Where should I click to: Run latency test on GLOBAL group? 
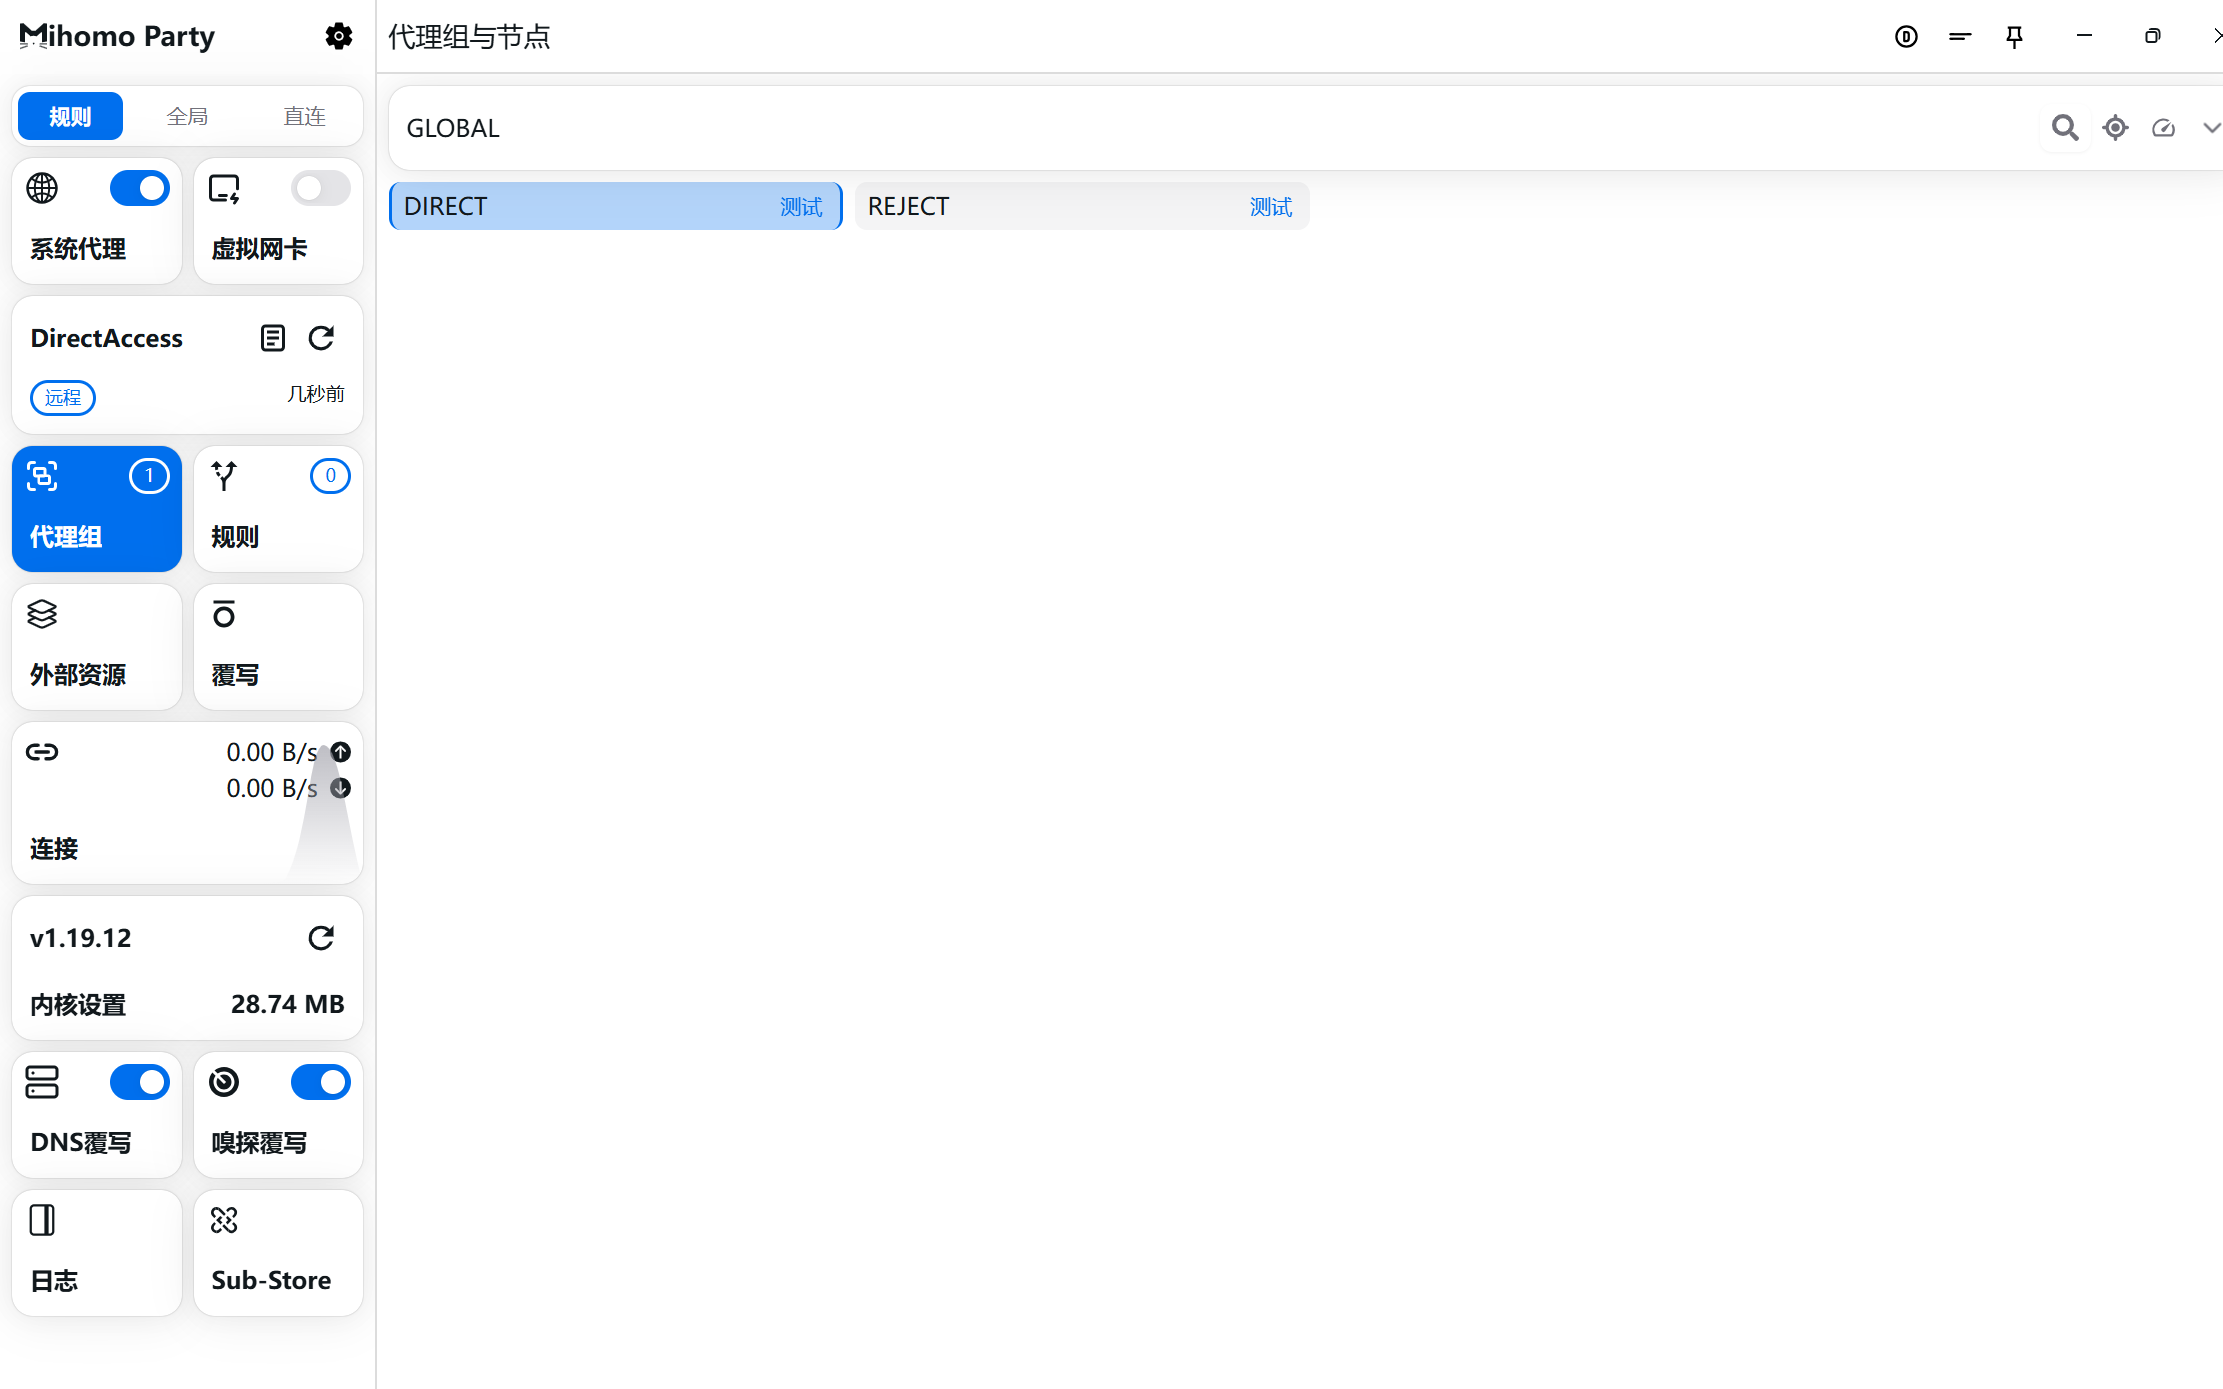point(2163,128)
